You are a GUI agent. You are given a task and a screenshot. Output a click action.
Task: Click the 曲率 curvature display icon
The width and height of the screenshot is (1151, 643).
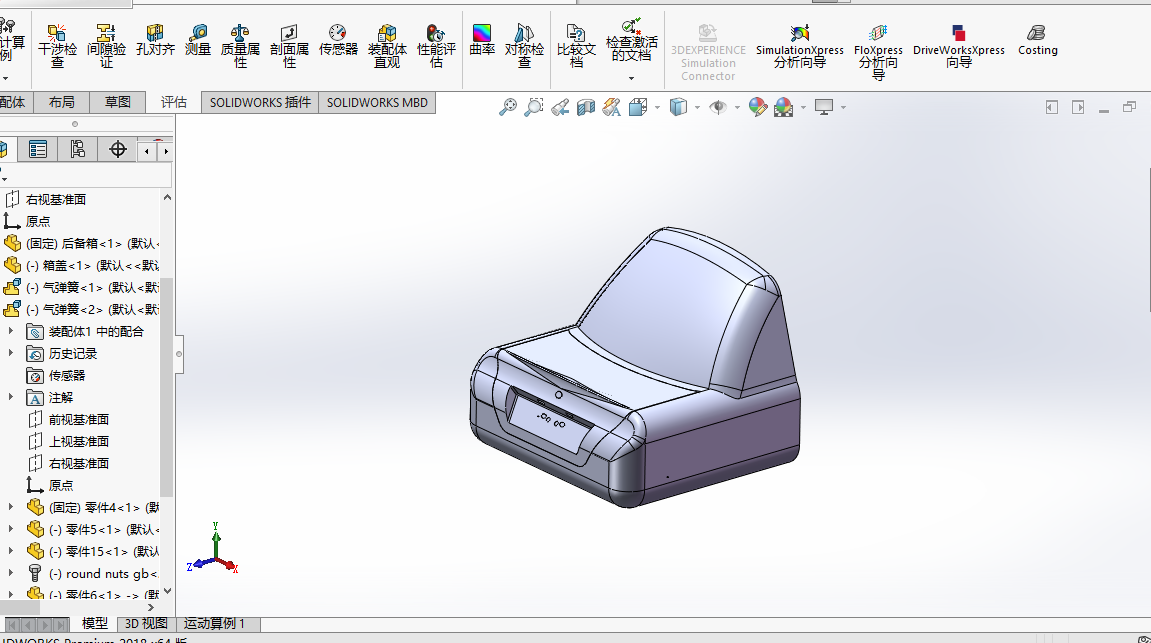coord(482,40)
